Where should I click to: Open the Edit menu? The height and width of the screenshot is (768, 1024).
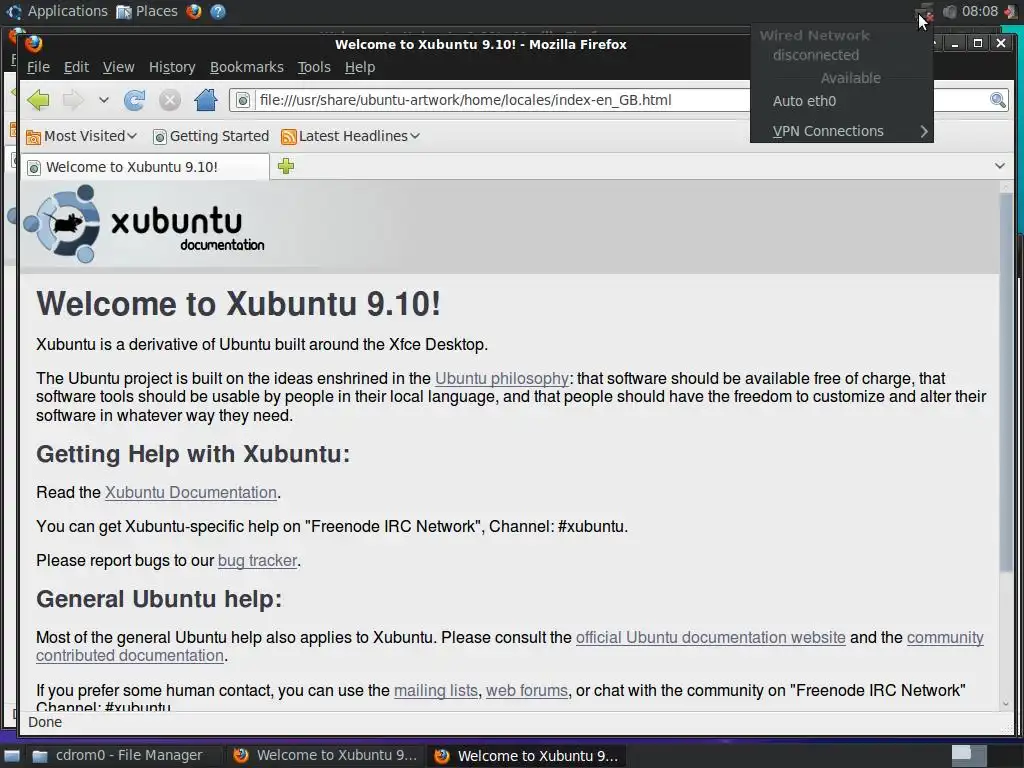(76, 67)
